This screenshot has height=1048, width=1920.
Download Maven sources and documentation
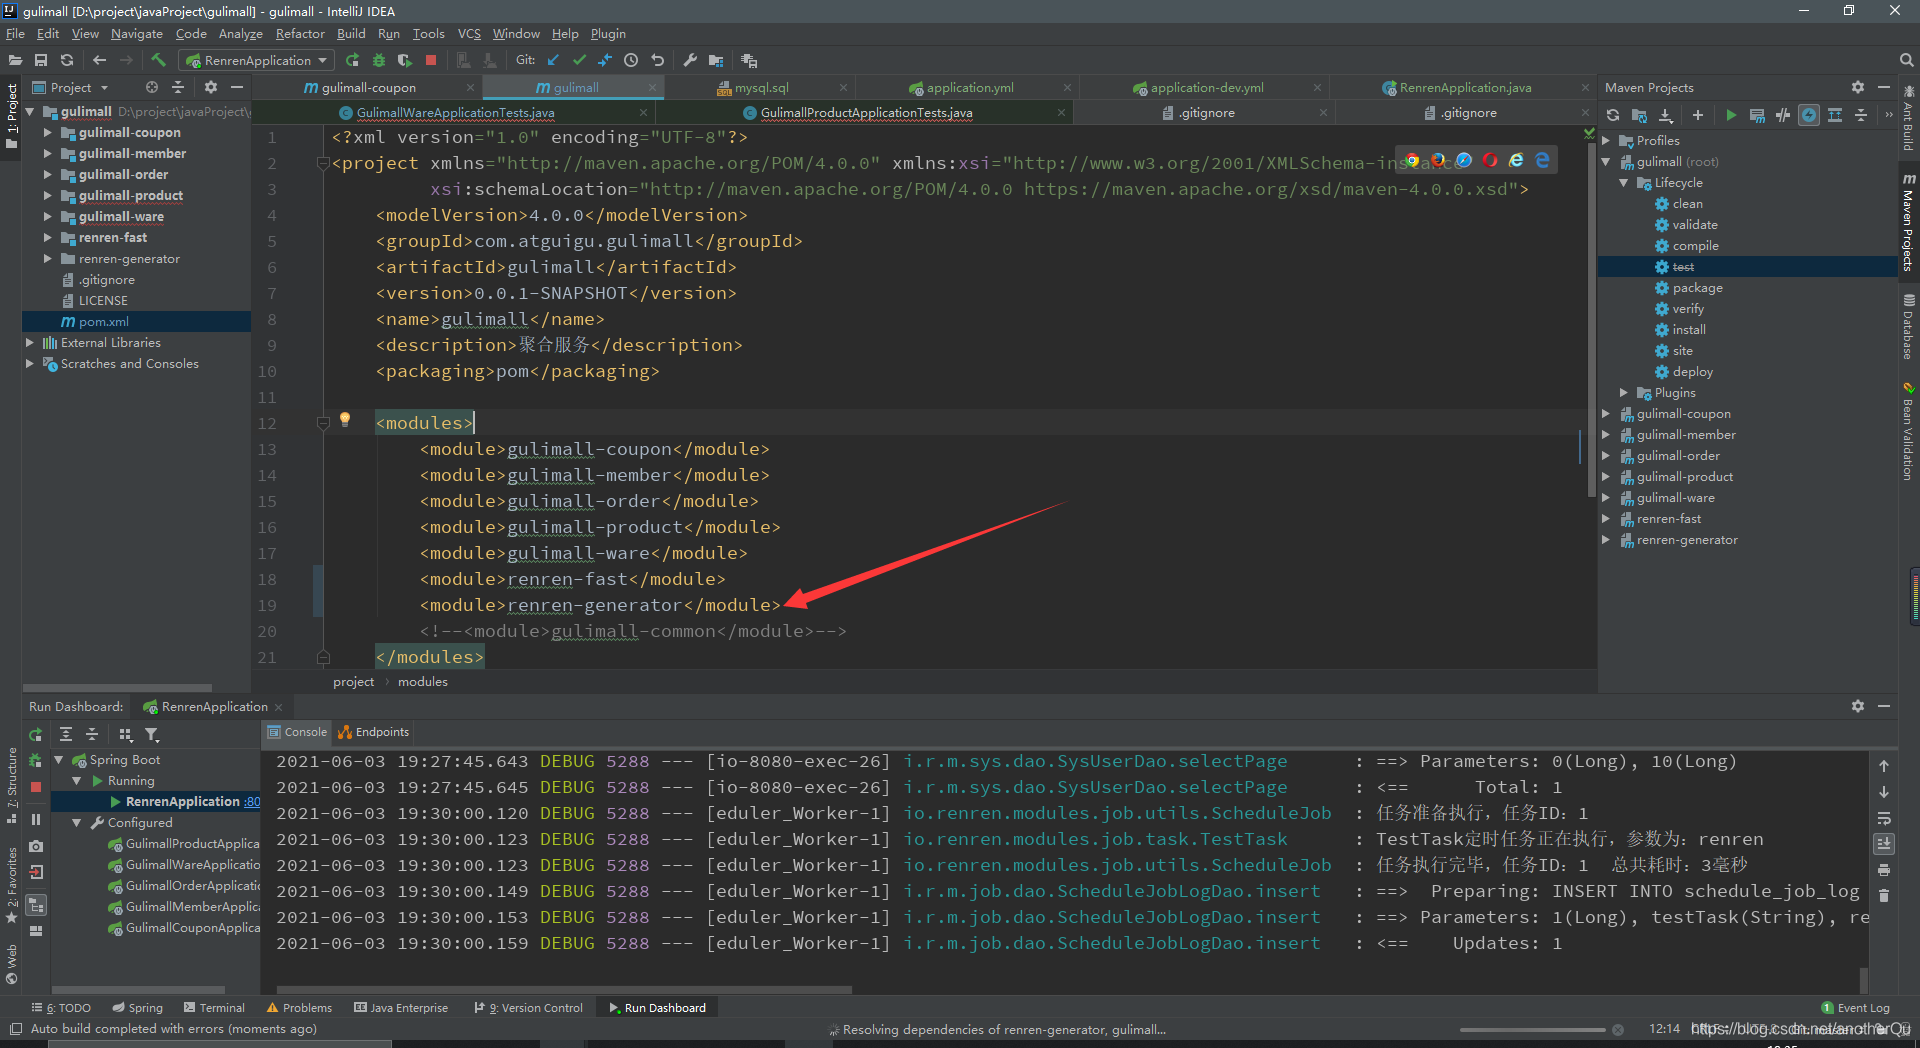point(1666,115)
